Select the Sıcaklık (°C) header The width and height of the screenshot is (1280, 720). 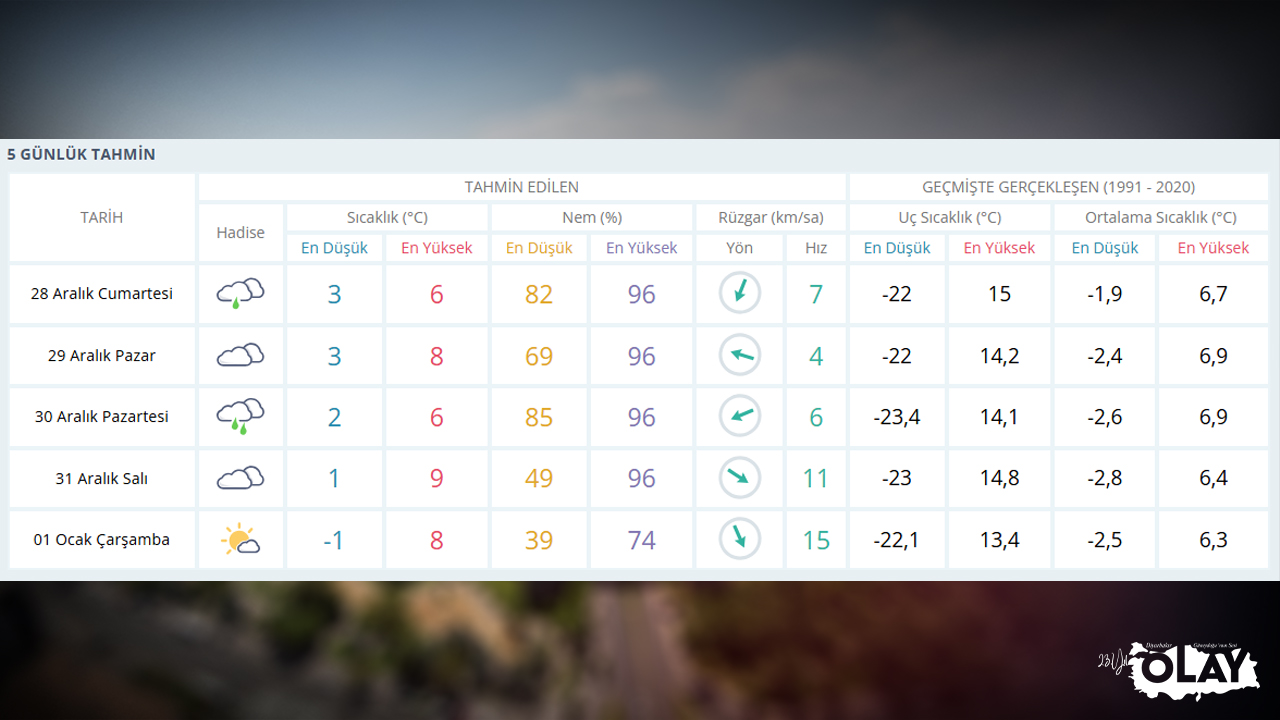click(x=387, y=217)
